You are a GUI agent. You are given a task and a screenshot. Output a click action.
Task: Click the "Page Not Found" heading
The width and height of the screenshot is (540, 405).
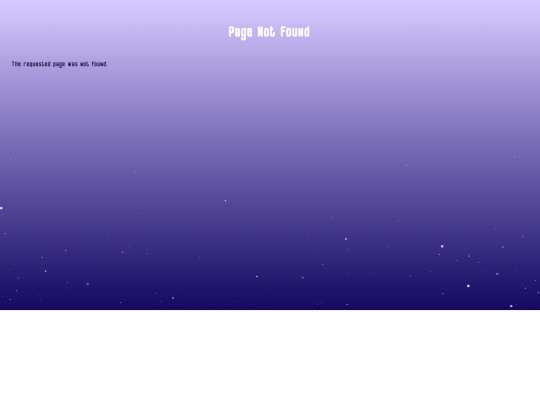(x=269, y=32)
